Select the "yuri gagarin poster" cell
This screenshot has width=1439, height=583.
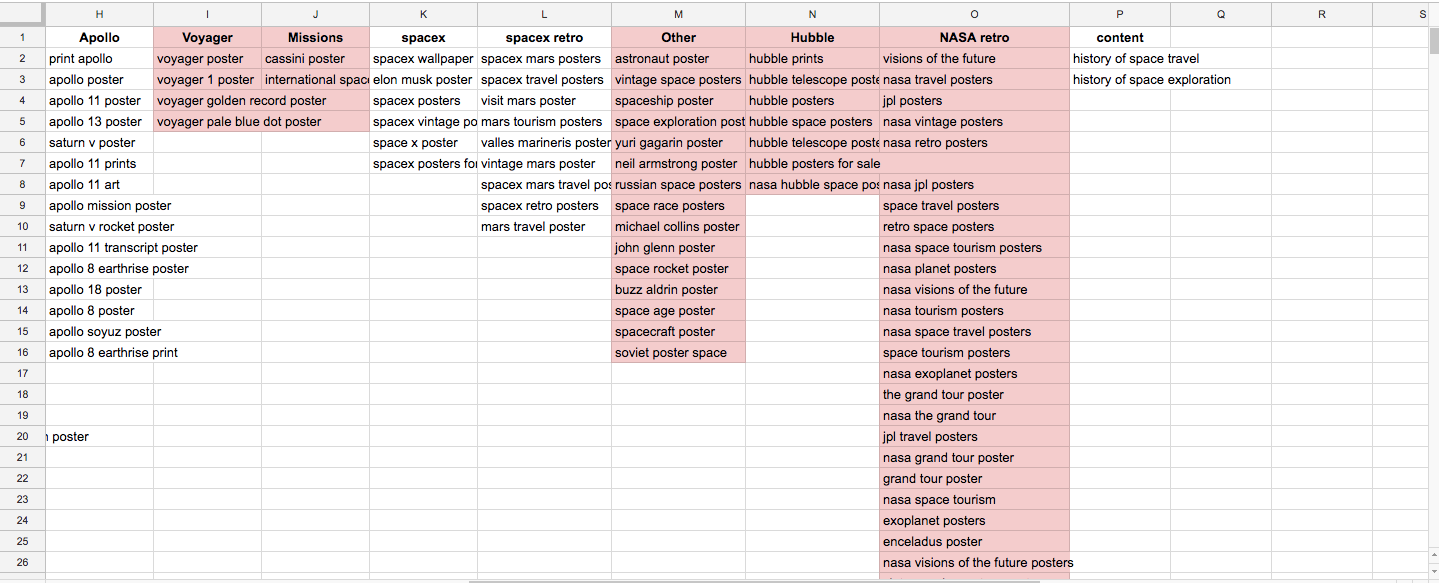tap(678, 143)
